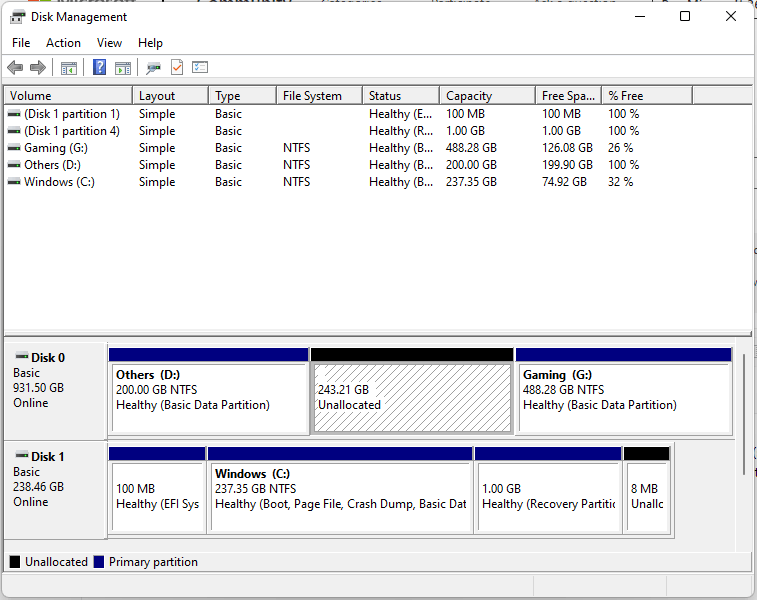Click the Disk Management title bar icon
This screenshot has width=757, height=600.
click(x=17, y=17)
